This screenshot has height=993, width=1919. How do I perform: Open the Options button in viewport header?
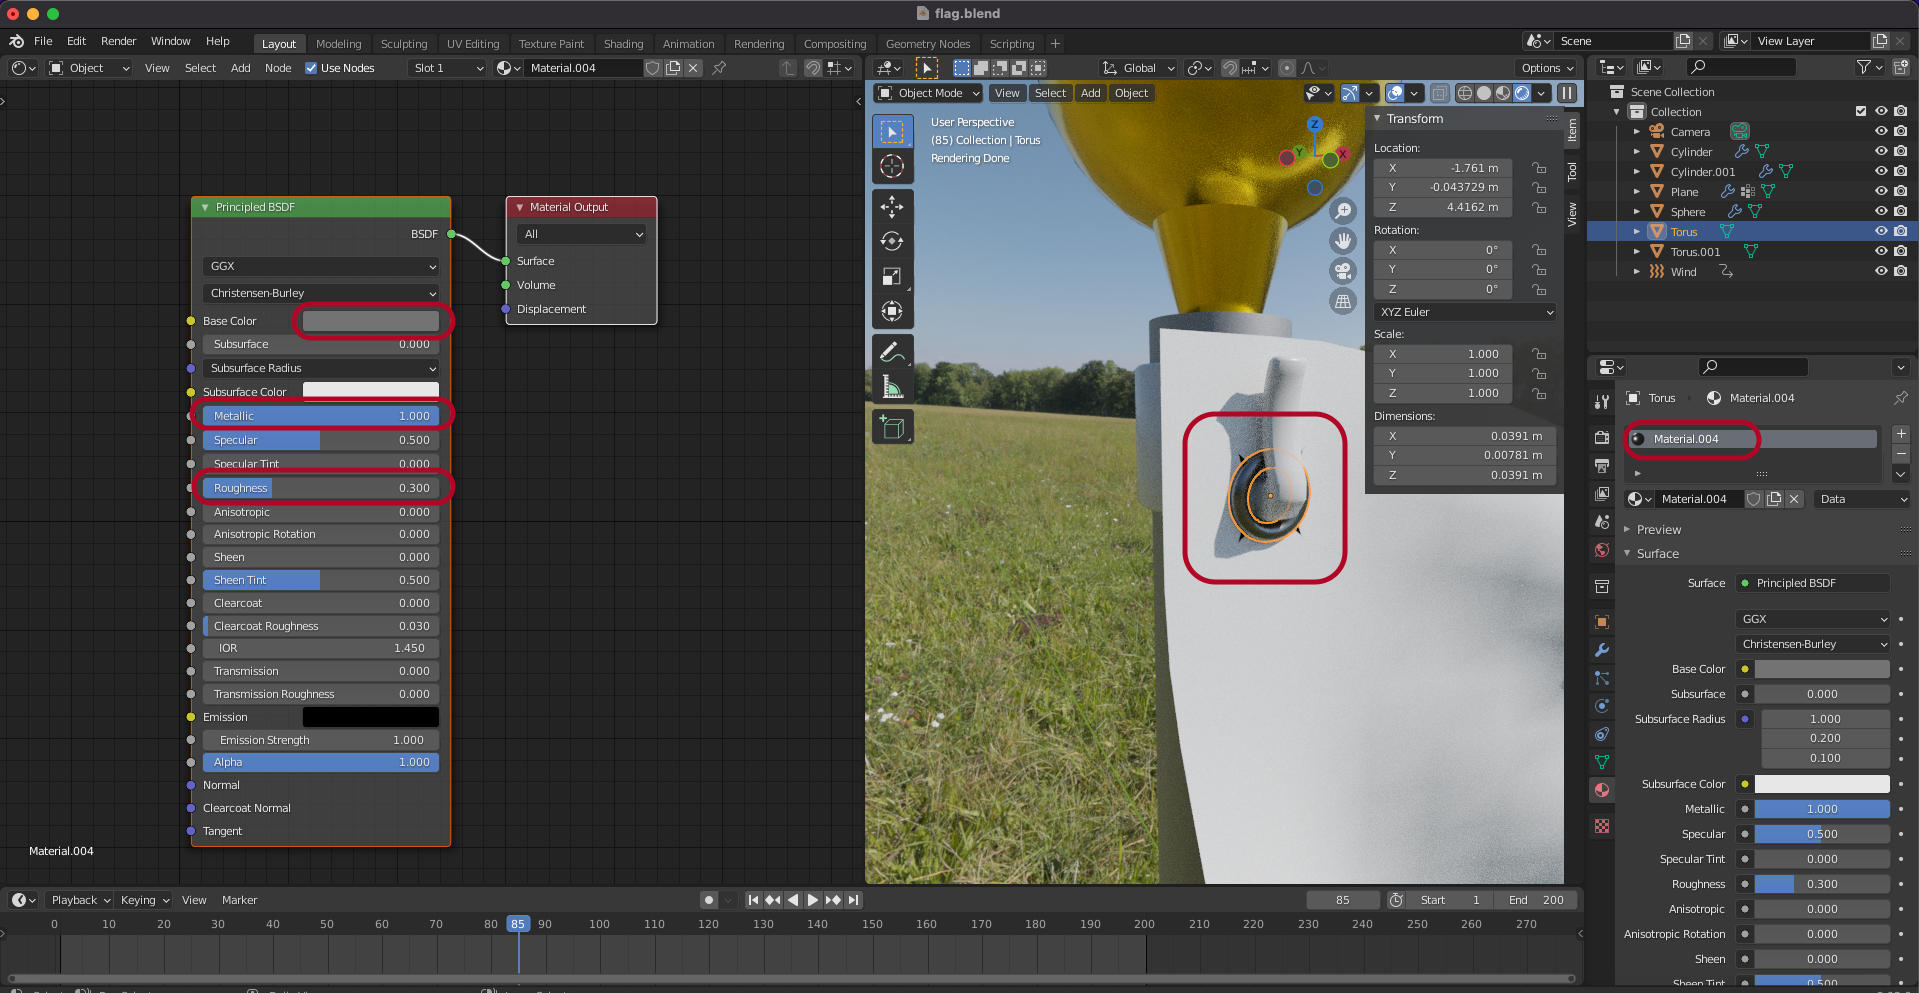point(1547,68)
